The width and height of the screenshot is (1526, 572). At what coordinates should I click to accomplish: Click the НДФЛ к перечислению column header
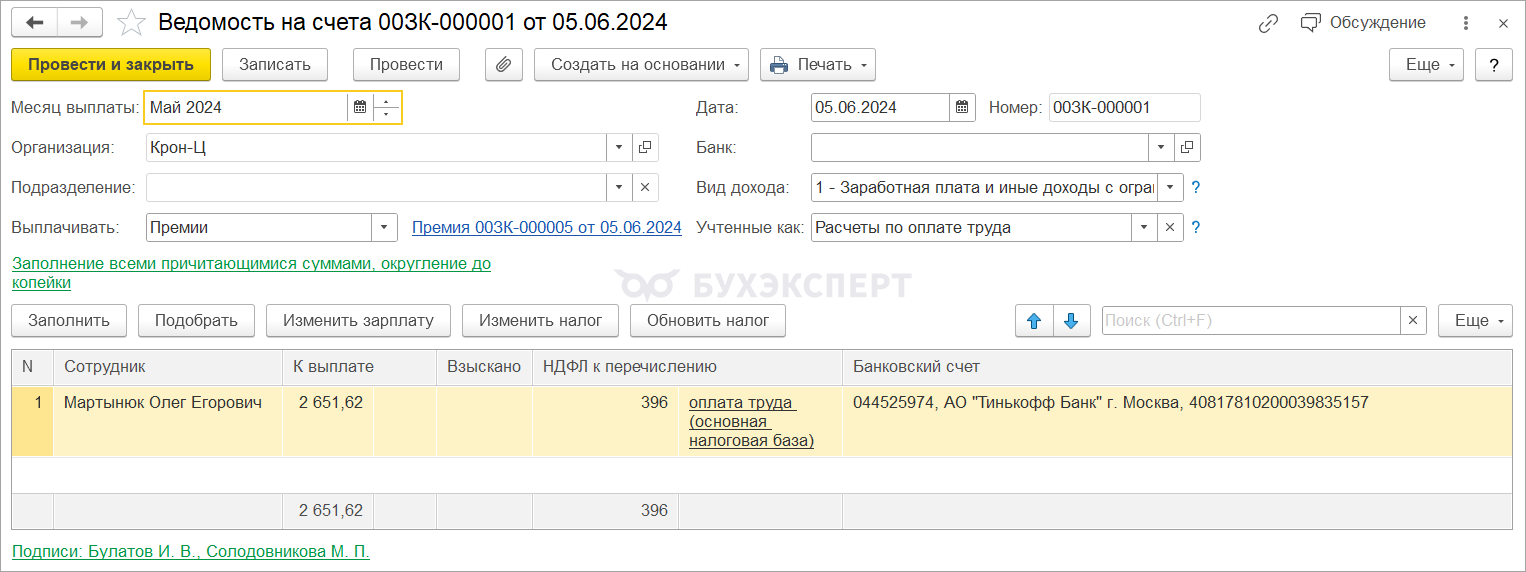[688, 367]
